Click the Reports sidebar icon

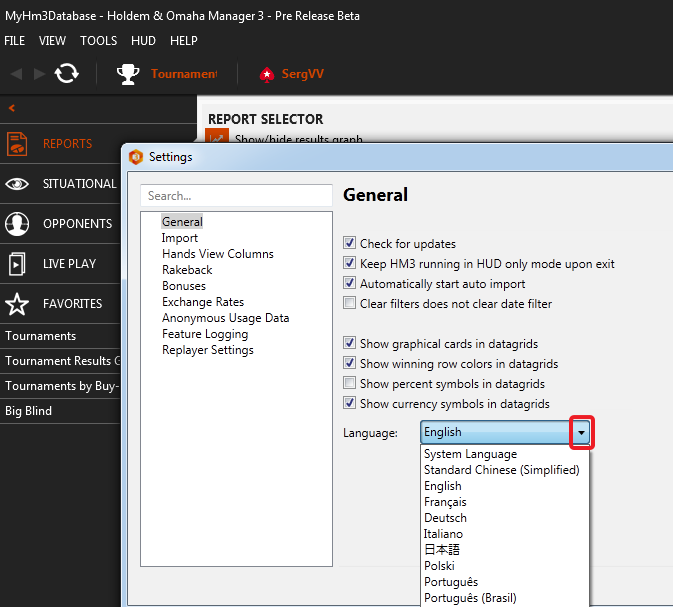click(17, 144)
